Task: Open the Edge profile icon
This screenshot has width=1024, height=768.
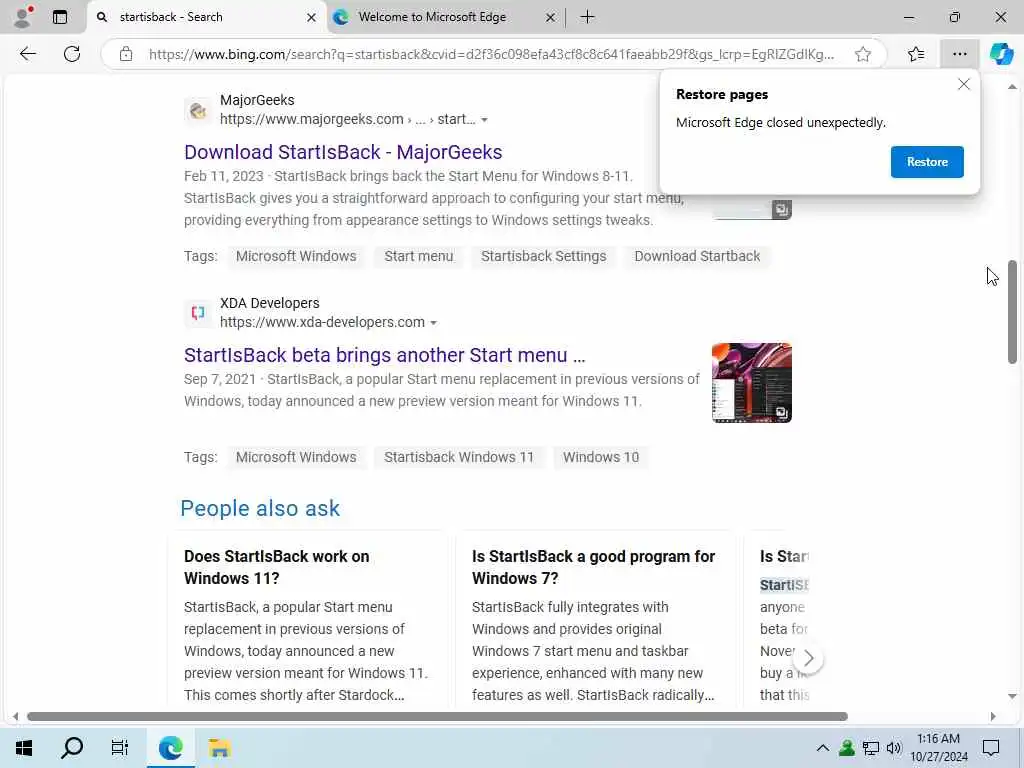Action: 23,17
